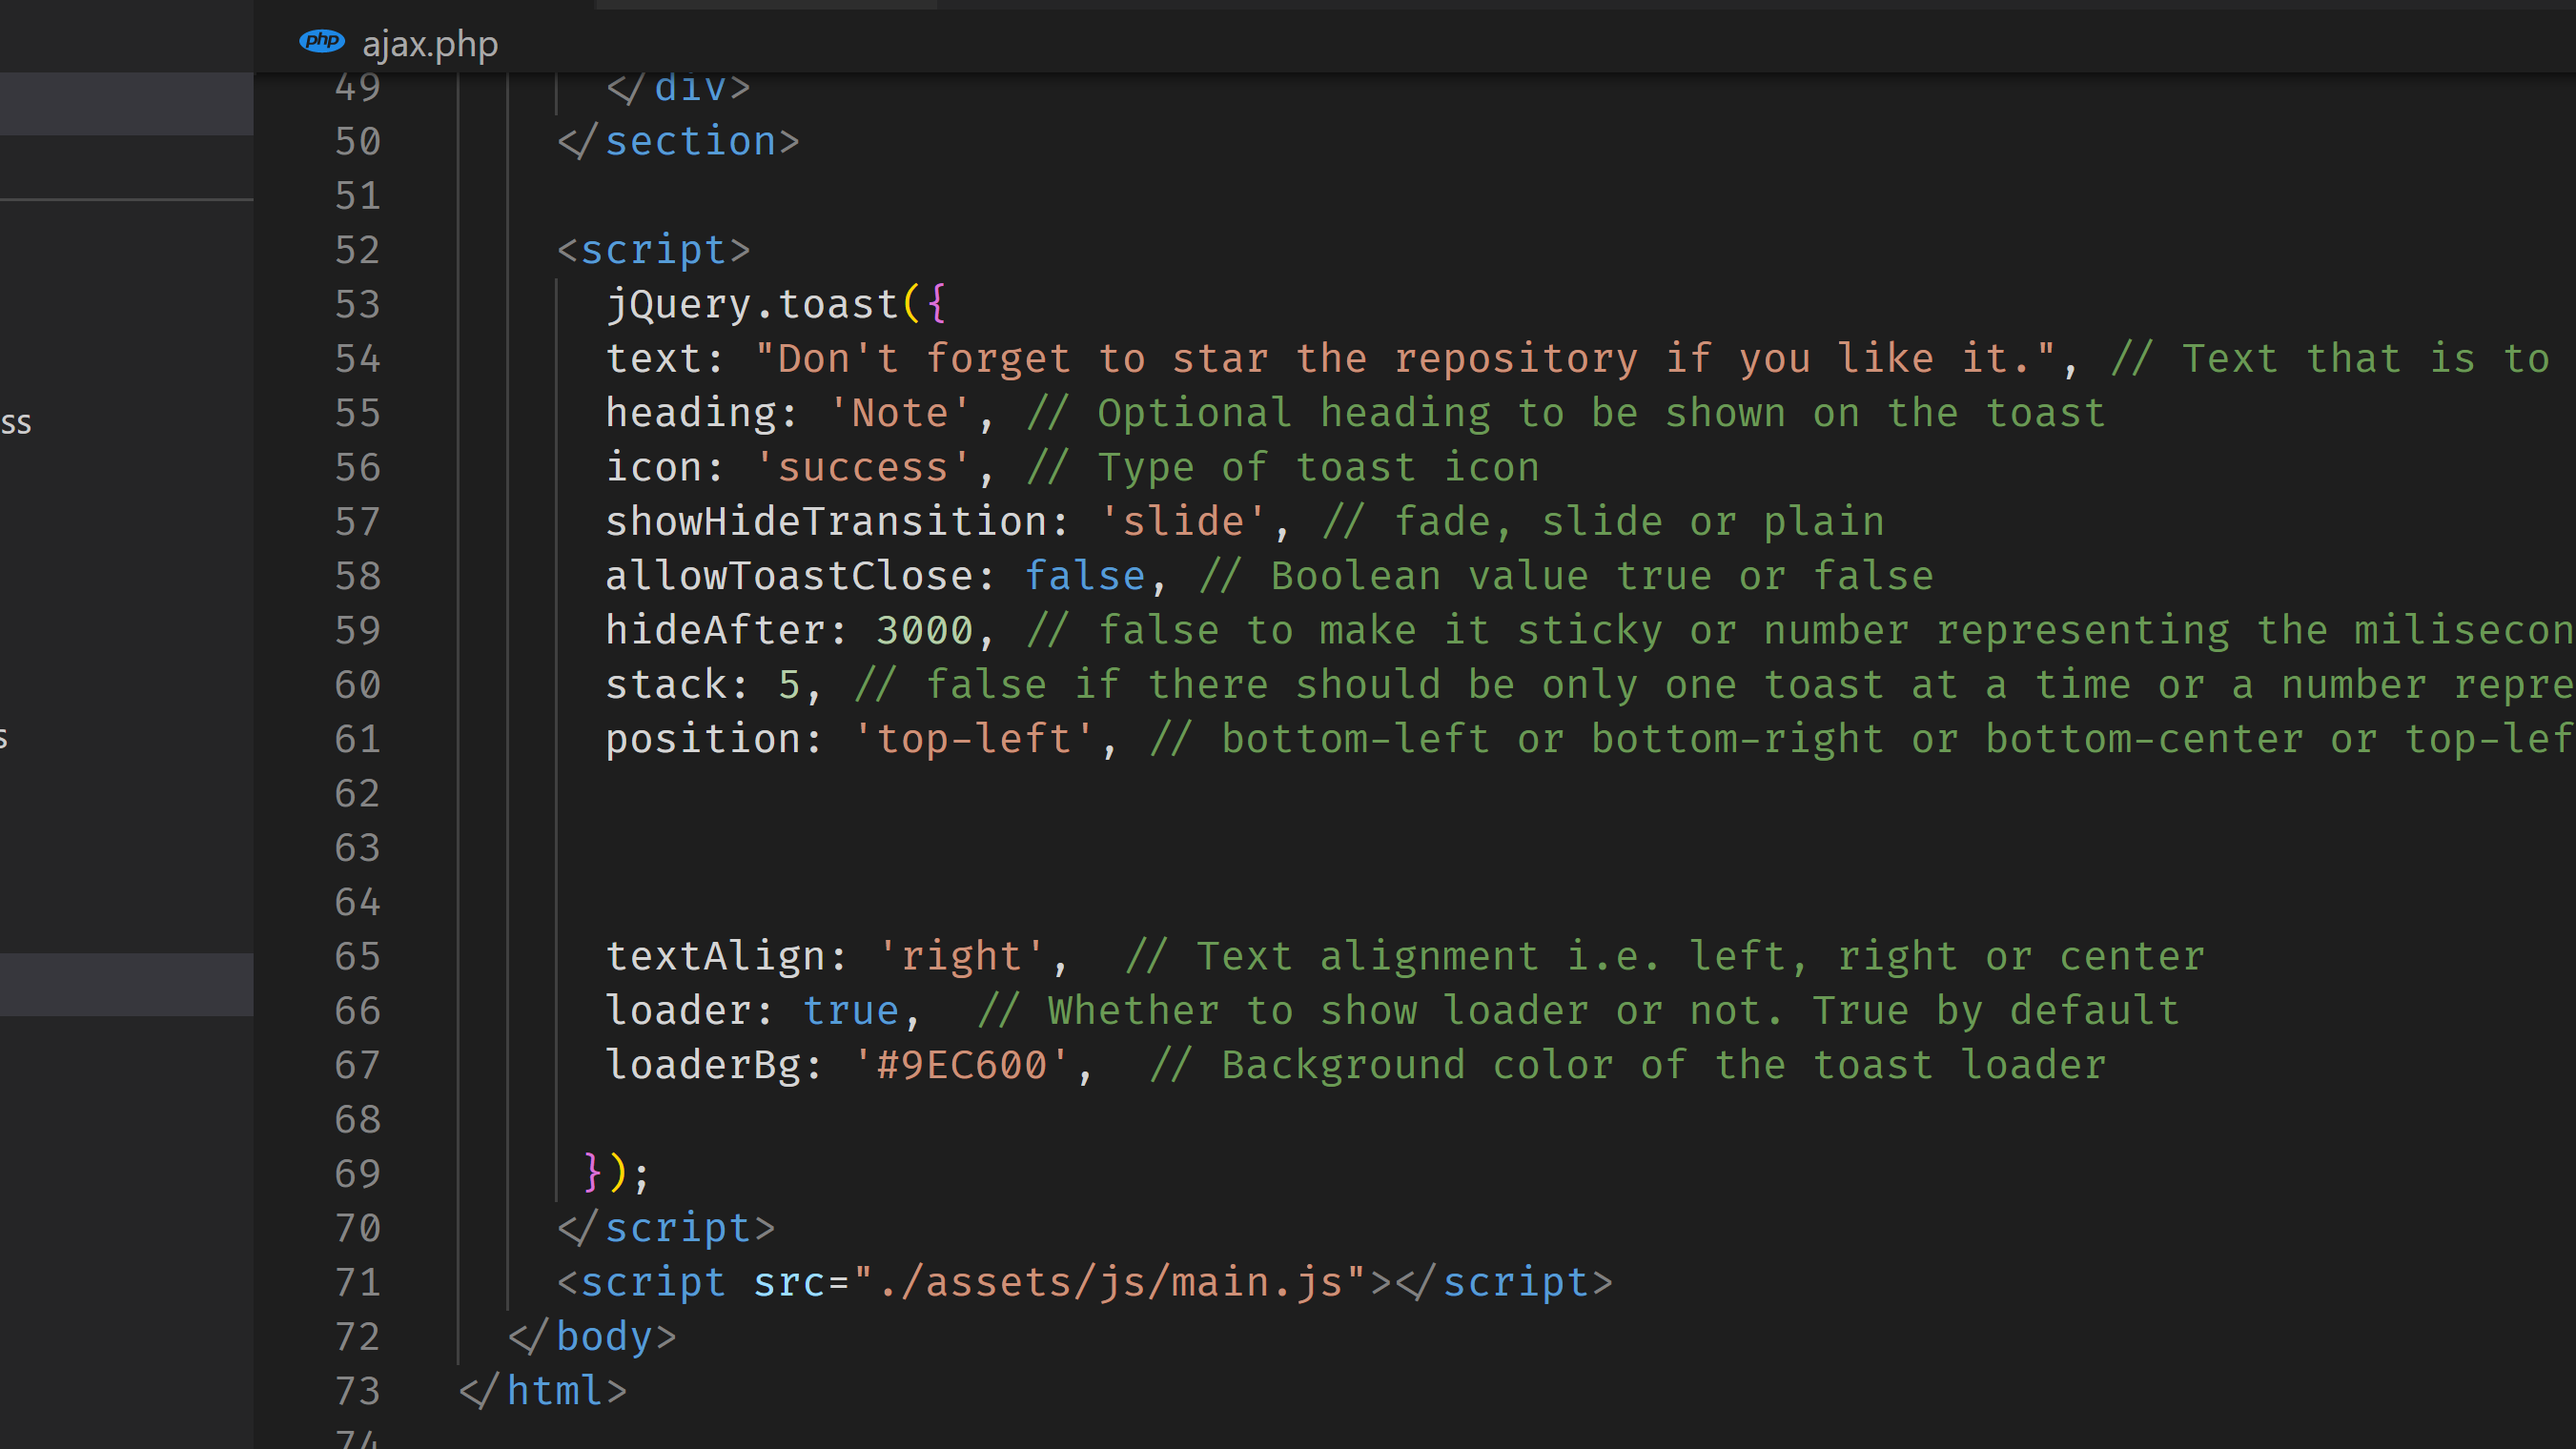This screenshot has width=2576, height=1449.
Task: Click the comment "fade, slide or plain"
Action: [1603, 522]
